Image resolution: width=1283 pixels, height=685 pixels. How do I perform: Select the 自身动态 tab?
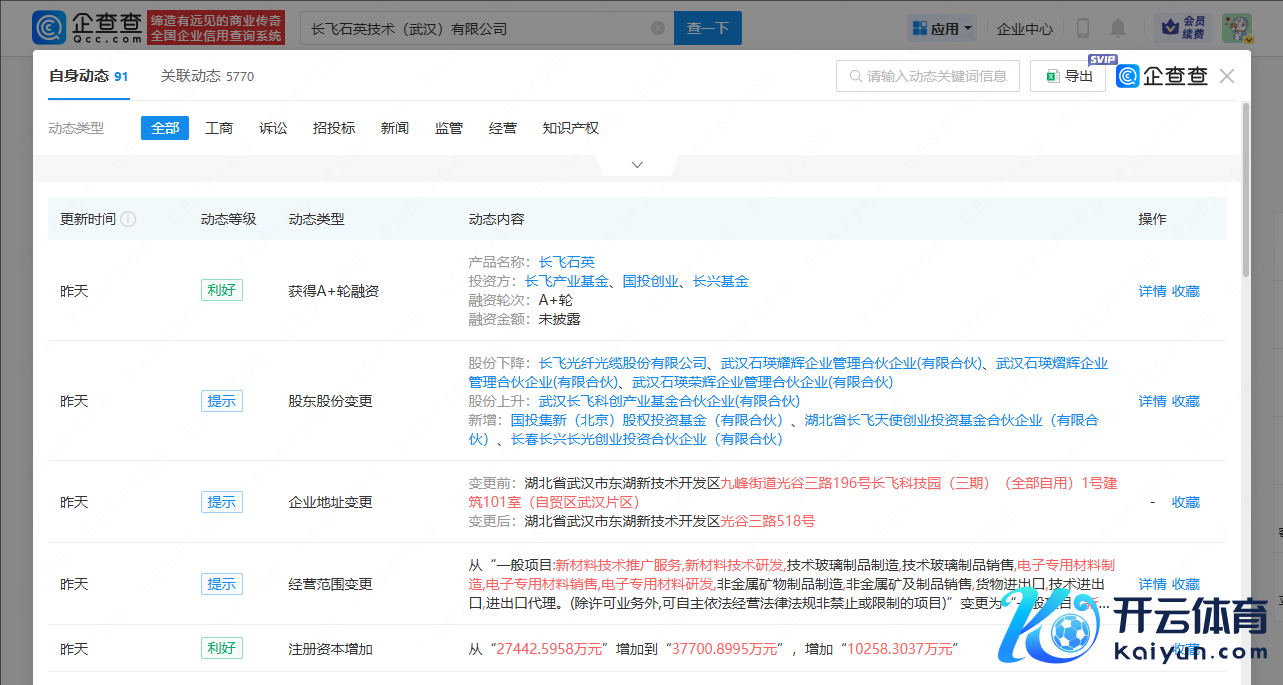(x=88, y=76)
